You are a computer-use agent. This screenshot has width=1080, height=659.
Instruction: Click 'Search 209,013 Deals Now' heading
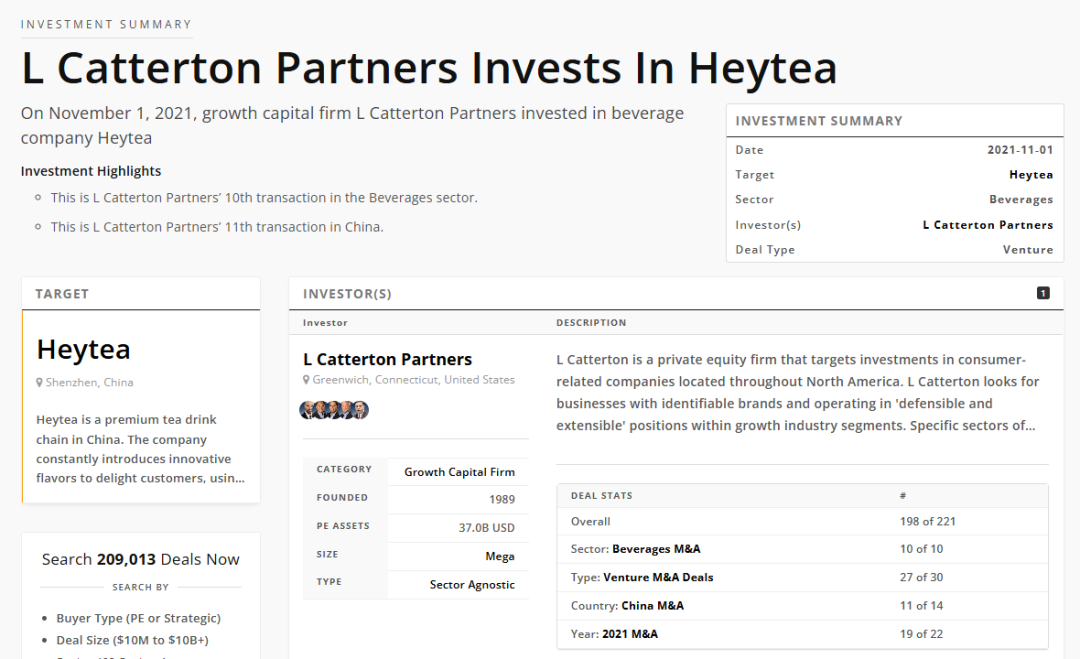point(141,559)
